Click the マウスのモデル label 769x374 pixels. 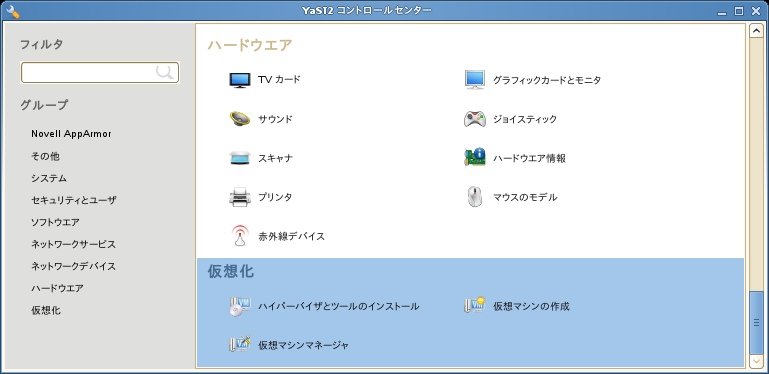click(525, 198)
